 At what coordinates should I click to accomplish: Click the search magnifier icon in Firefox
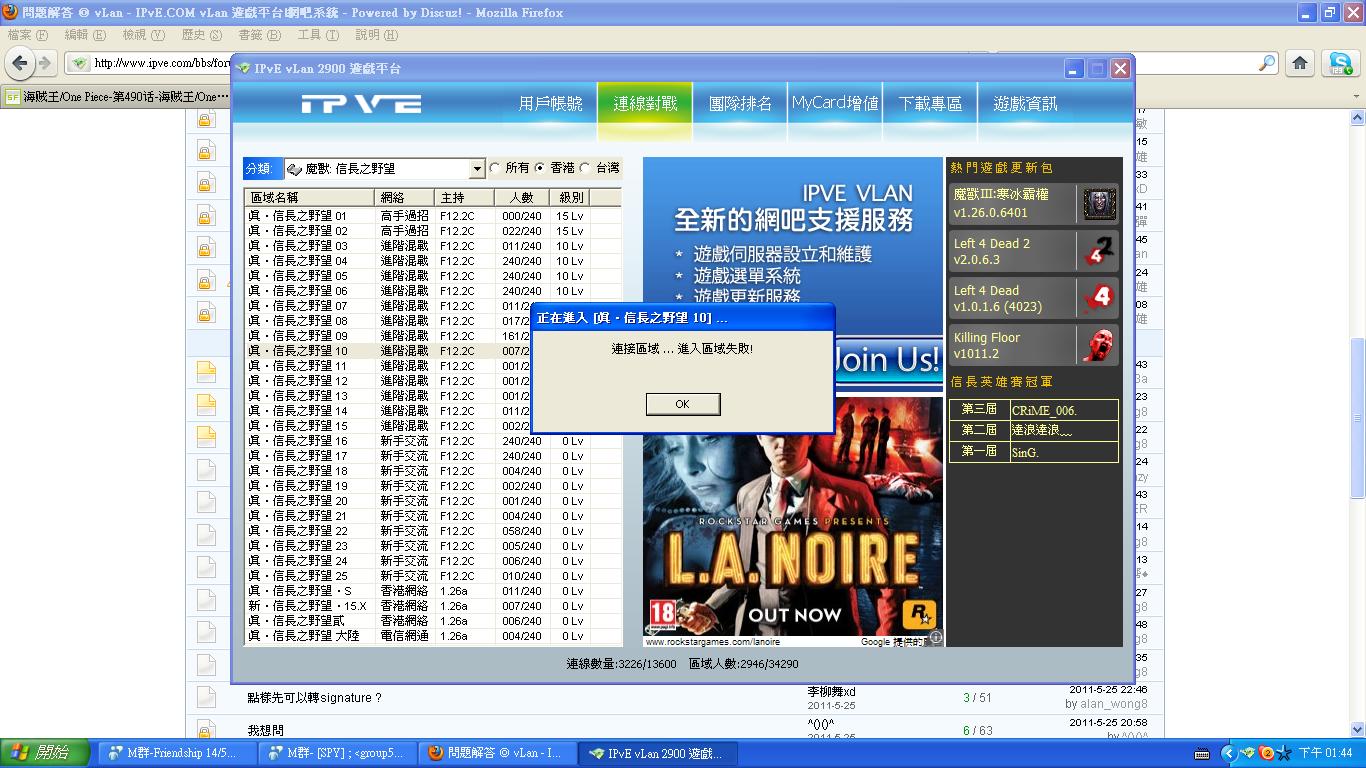coord(1267,63)
